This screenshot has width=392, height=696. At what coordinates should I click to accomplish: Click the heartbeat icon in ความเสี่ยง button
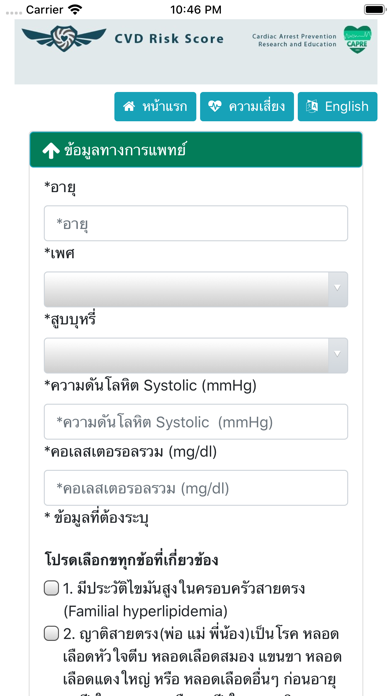(x=214, y=107)
